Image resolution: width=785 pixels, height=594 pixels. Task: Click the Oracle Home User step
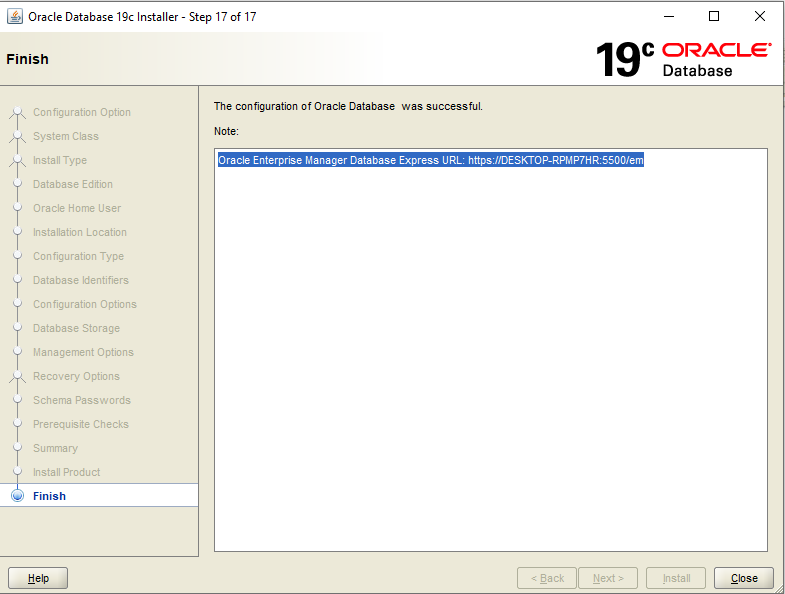(x=77, y=208)
